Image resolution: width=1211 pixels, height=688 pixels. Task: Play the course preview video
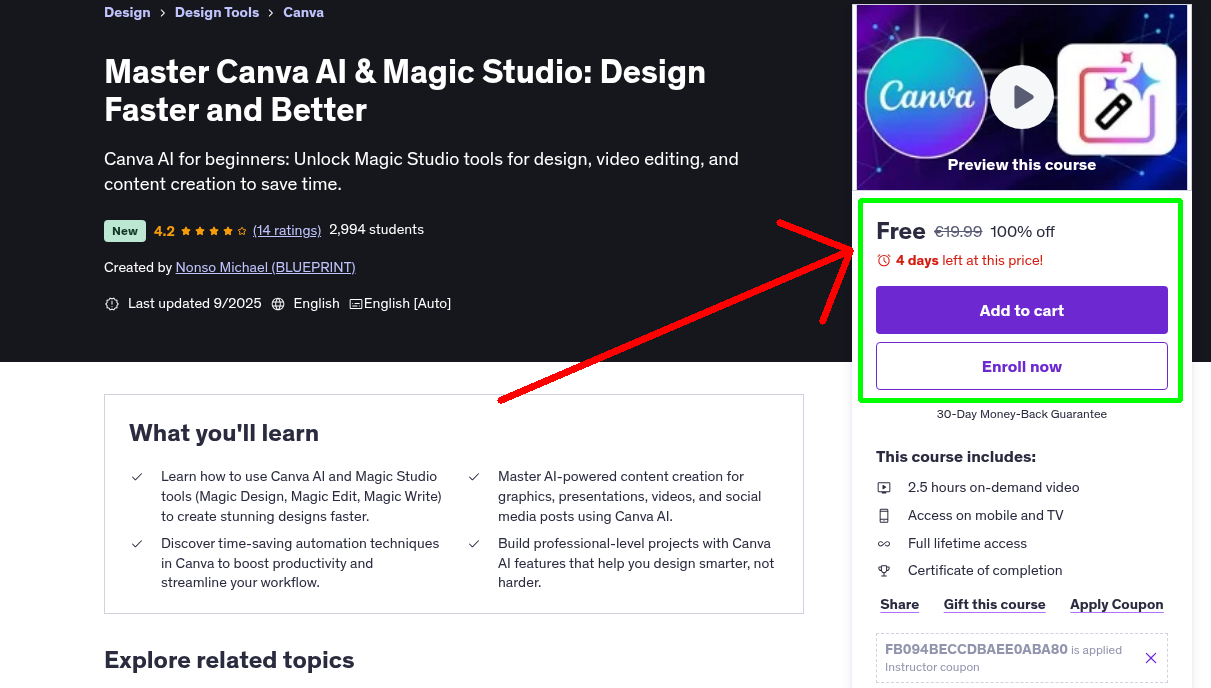tap(1021, 97)
